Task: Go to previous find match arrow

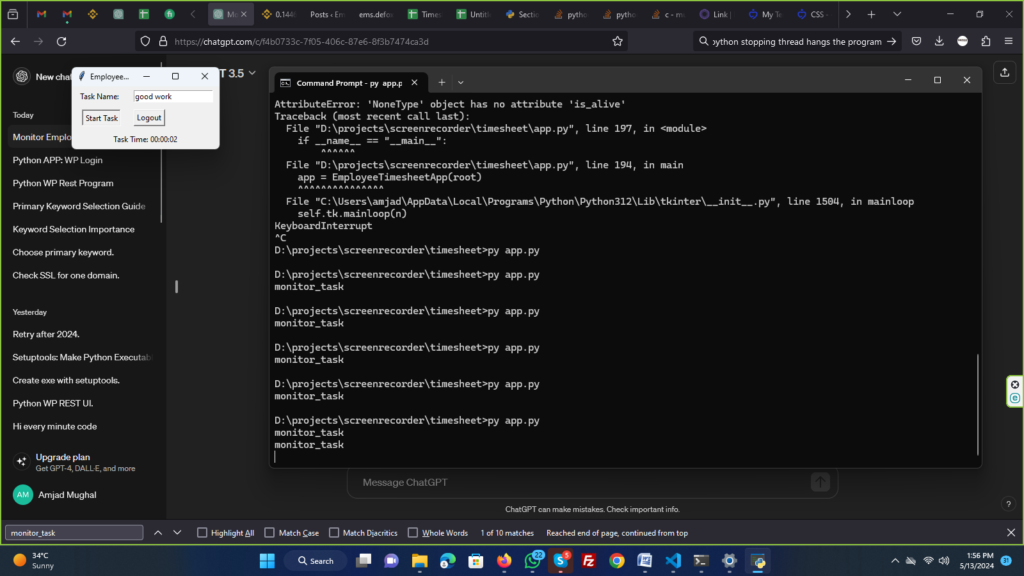Action: point(157,533)
